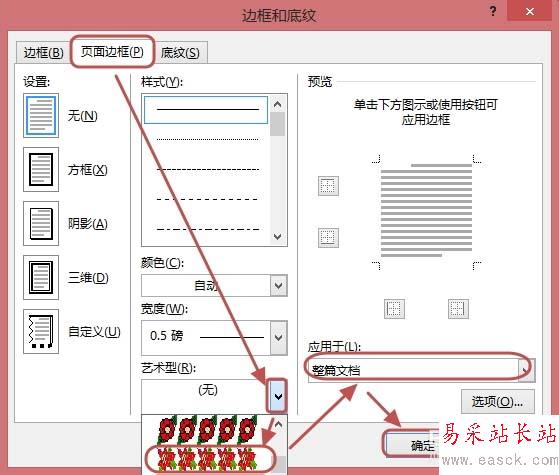Choose the 方框(X) box setting icon

point(41,169)
